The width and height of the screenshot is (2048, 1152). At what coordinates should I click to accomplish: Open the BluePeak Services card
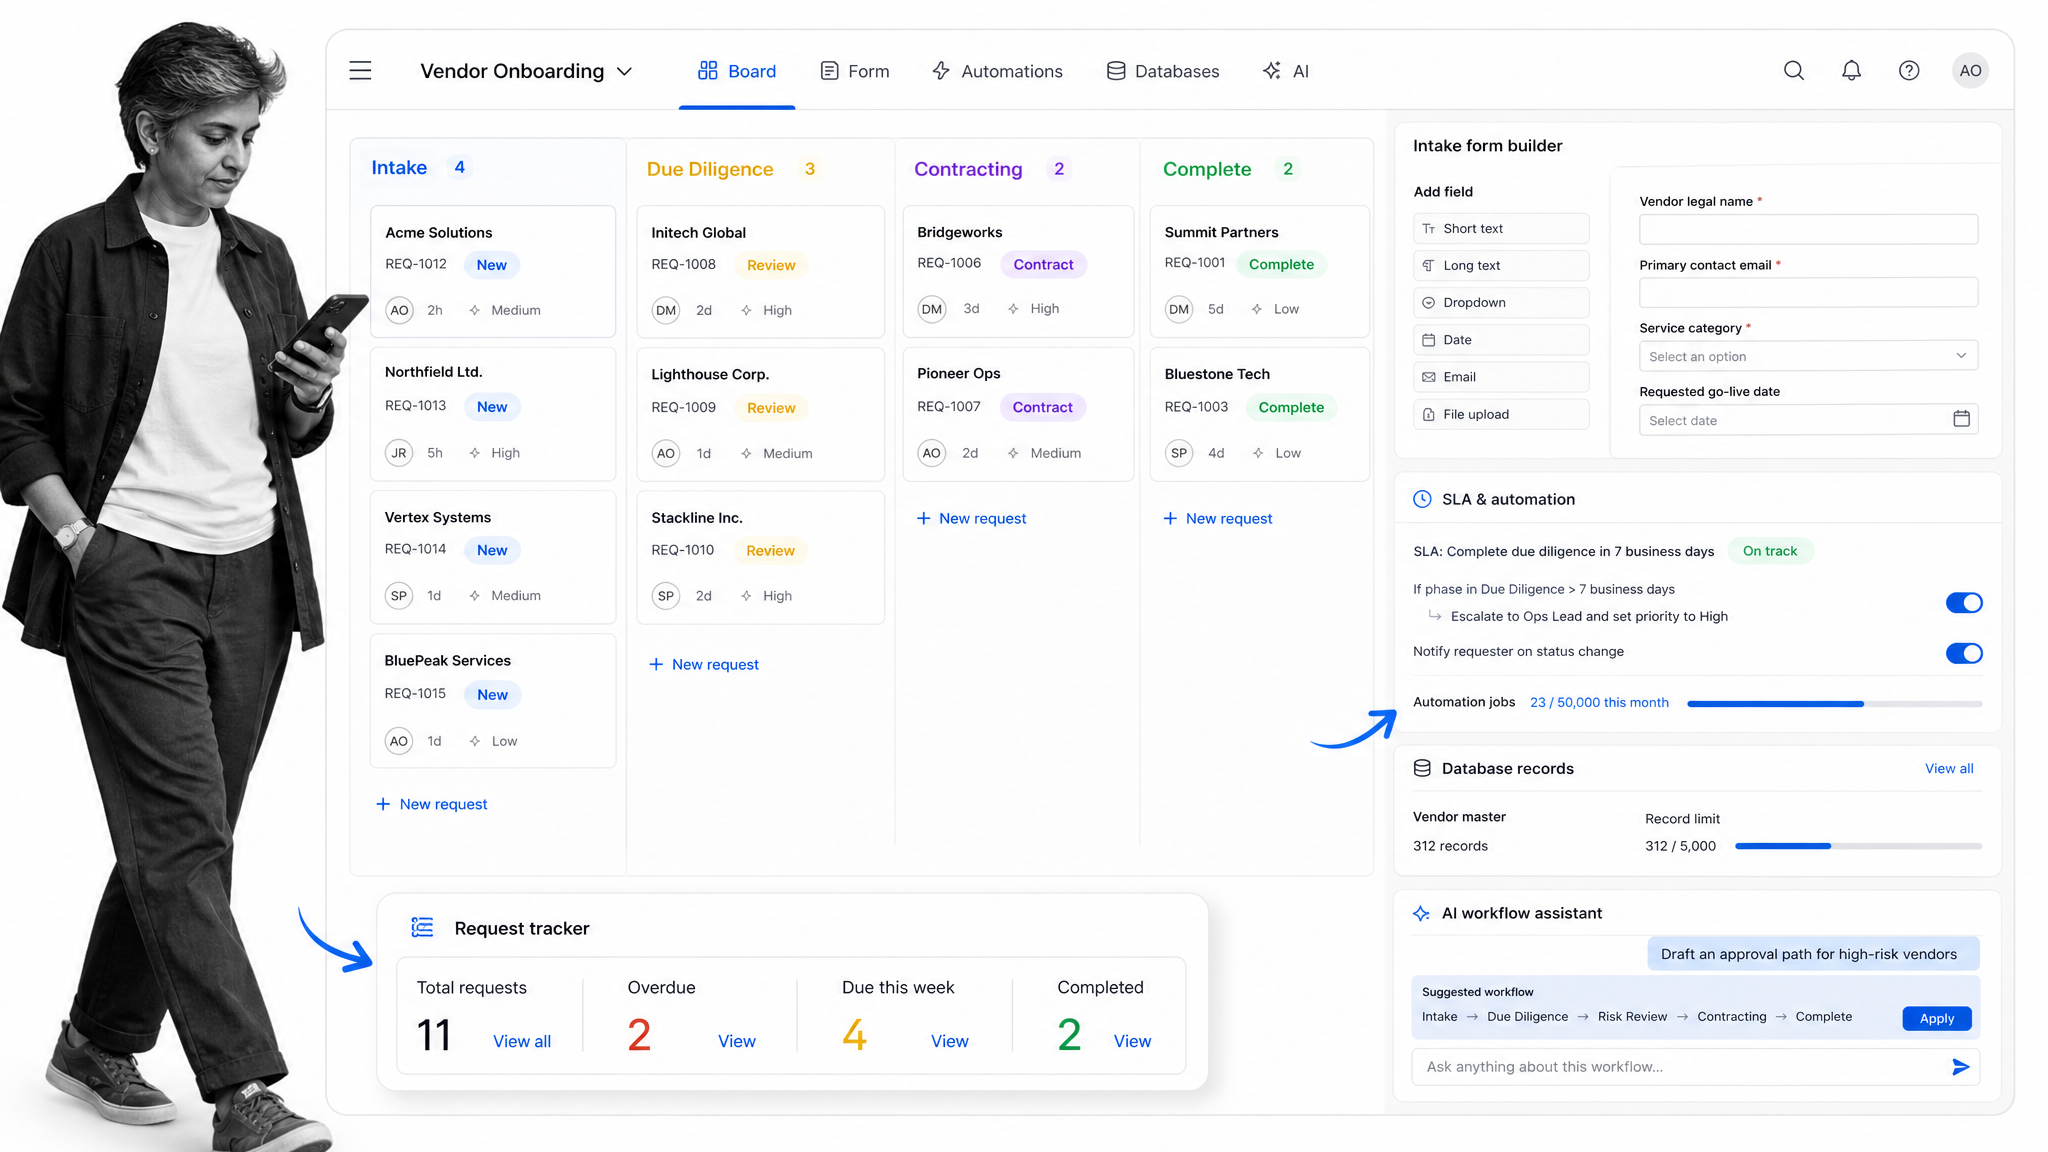point(493,700)
